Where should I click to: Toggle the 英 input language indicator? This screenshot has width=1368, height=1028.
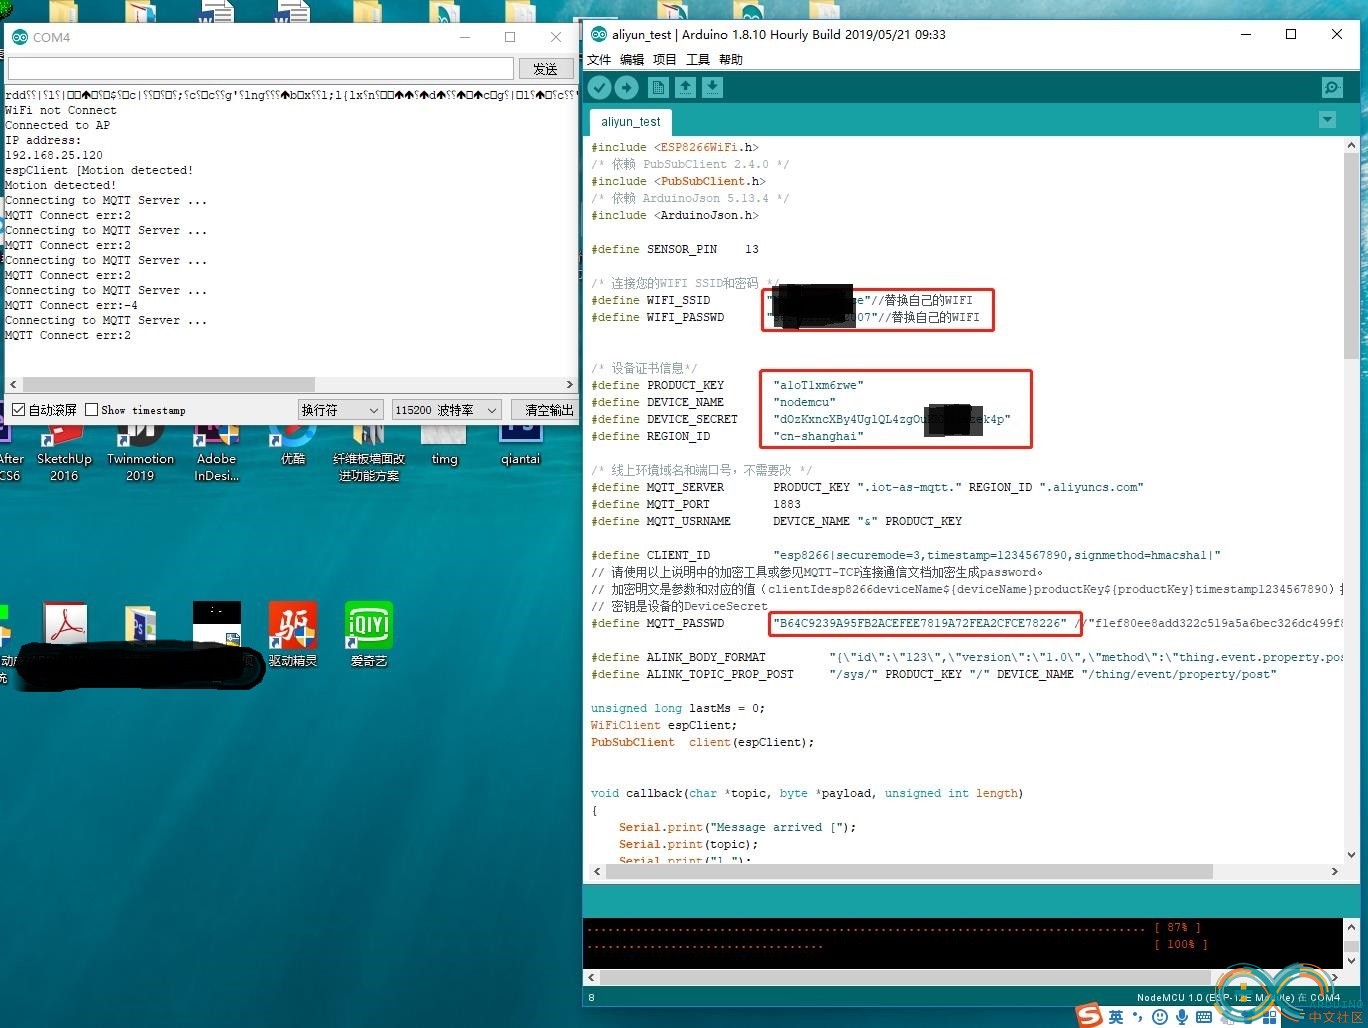[x=1116, y=1017]
